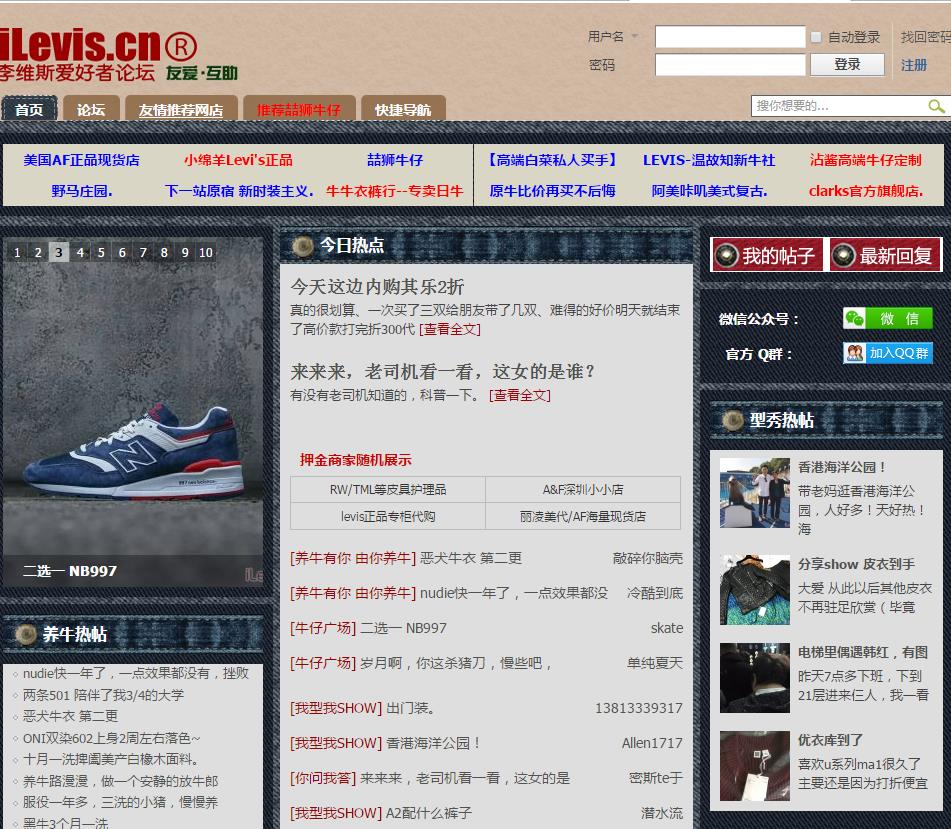The width and height of the screenshot is (951, 829).
Task: Open author Allen1717's profile link
Action: (652, 743)
